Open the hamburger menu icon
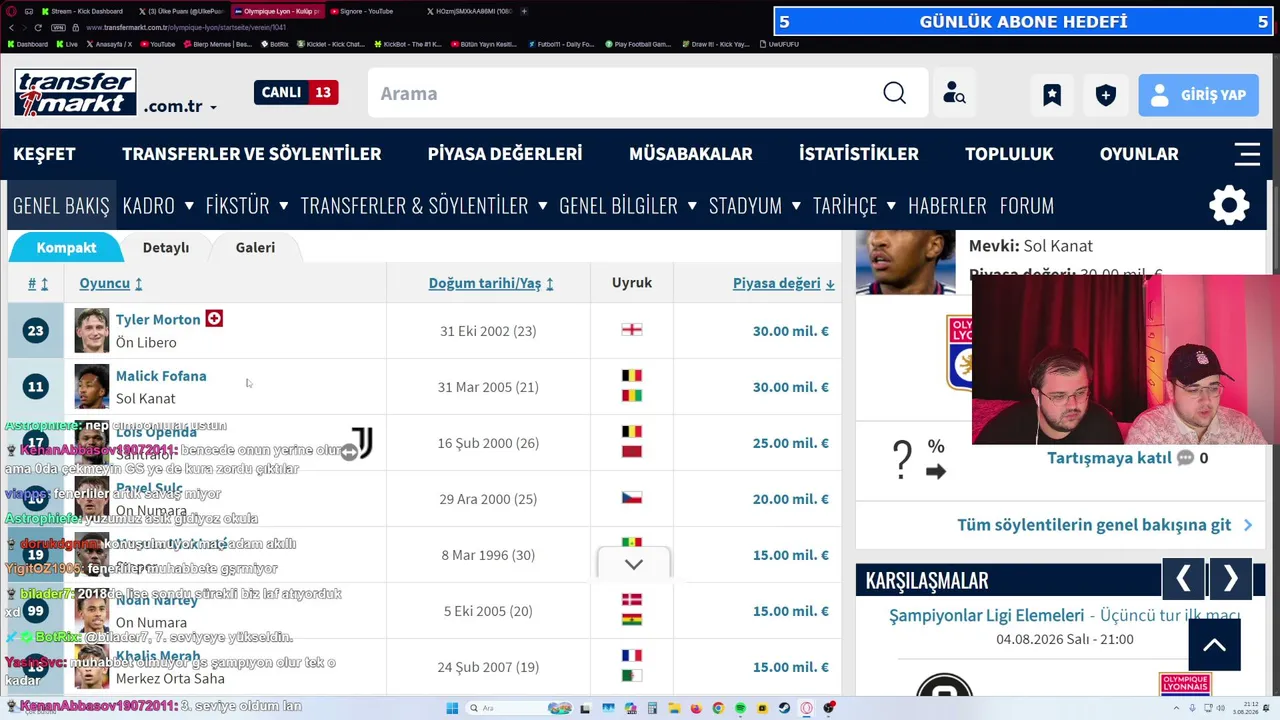 1247,154
